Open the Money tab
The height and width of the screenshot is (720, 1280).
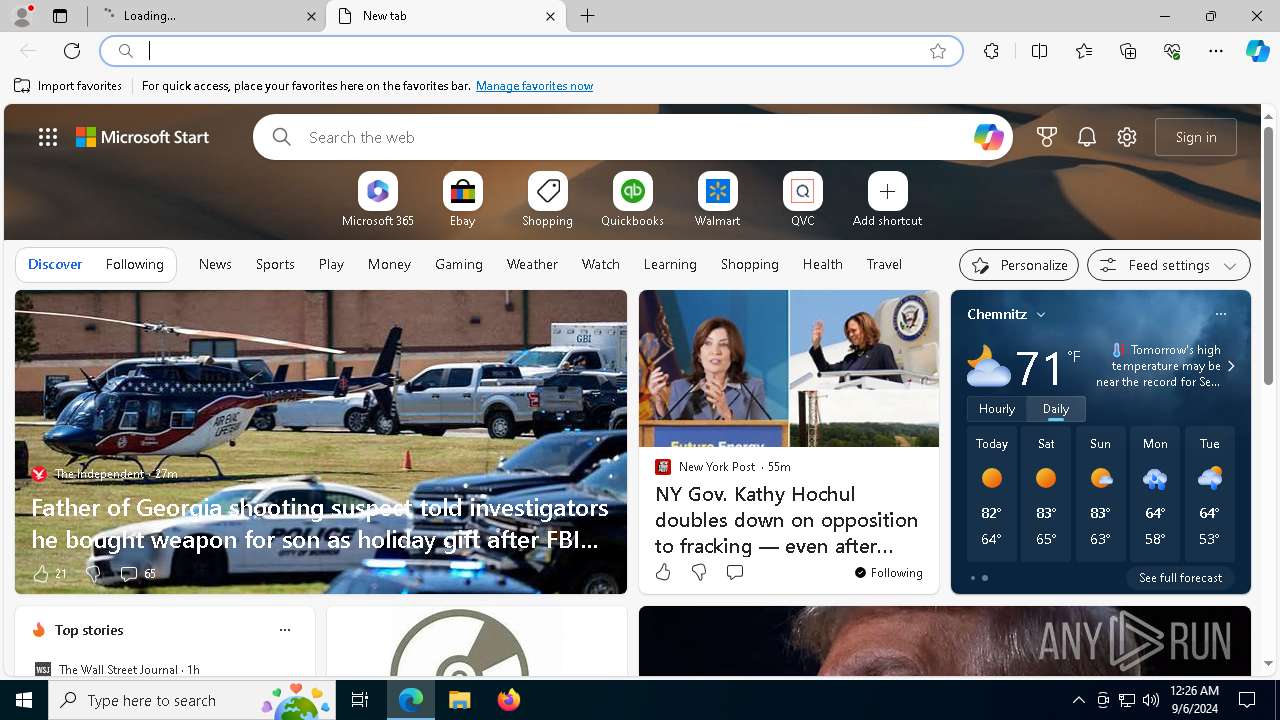pos(389,265)
